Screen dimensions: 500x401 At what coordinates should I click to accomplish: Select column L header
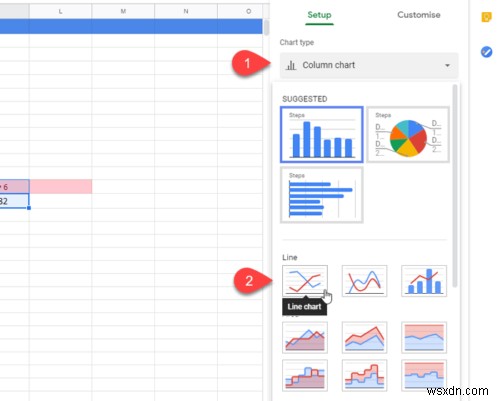coord(60,11)
